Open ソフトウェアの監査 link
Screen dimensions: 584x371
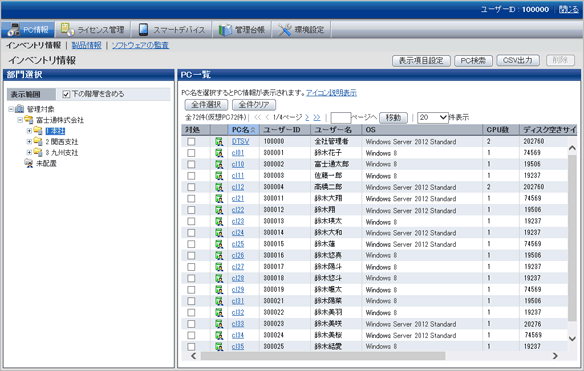pyautogui.click(x=140, y=45)
